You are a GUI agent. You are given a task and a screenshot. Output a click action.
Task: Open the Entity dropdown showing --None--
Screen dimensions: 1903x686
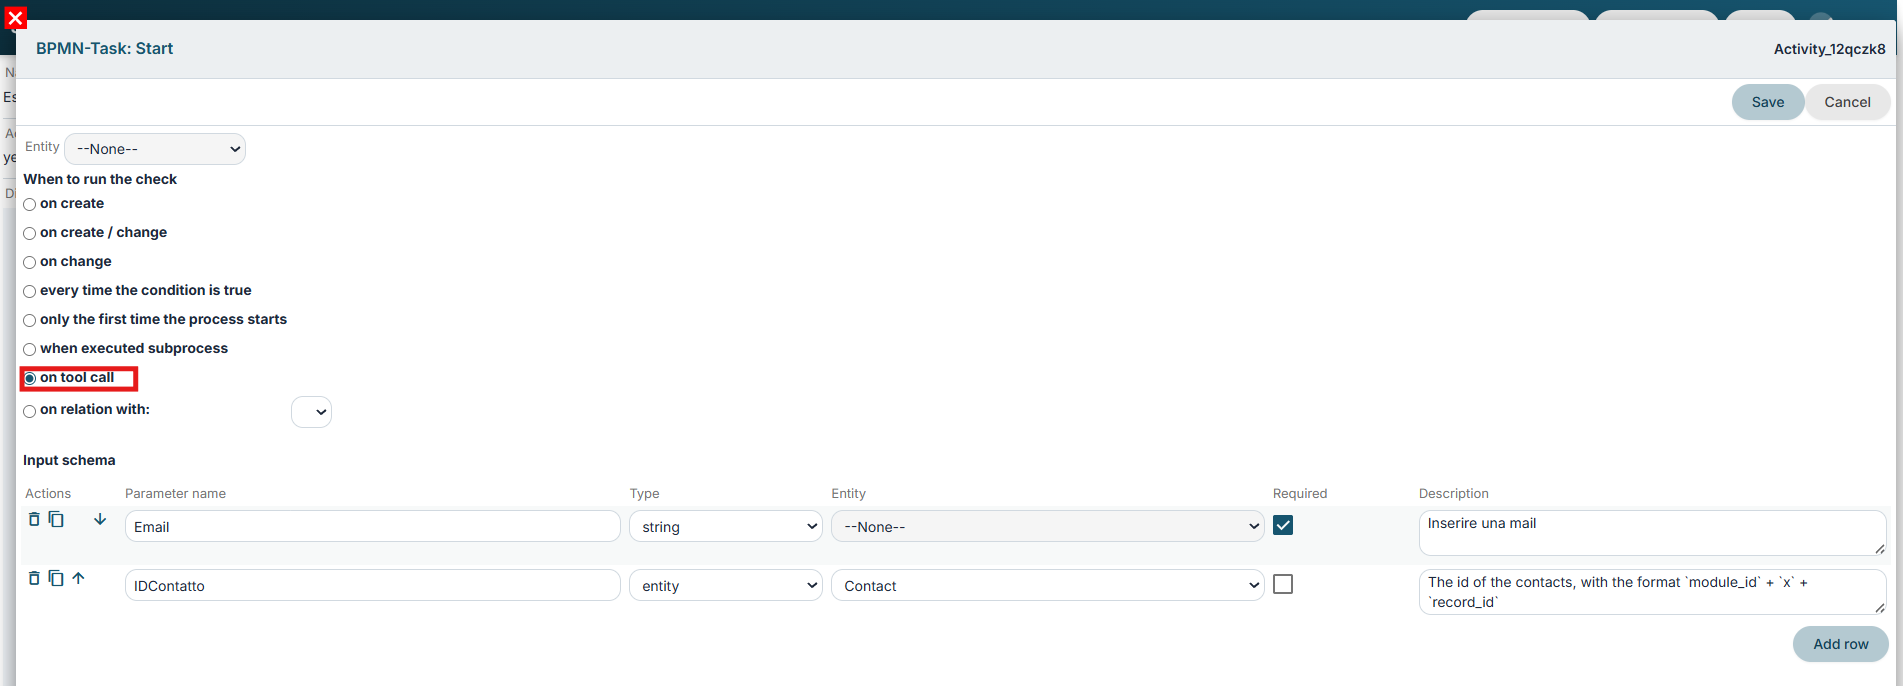[x=155, y=149]
